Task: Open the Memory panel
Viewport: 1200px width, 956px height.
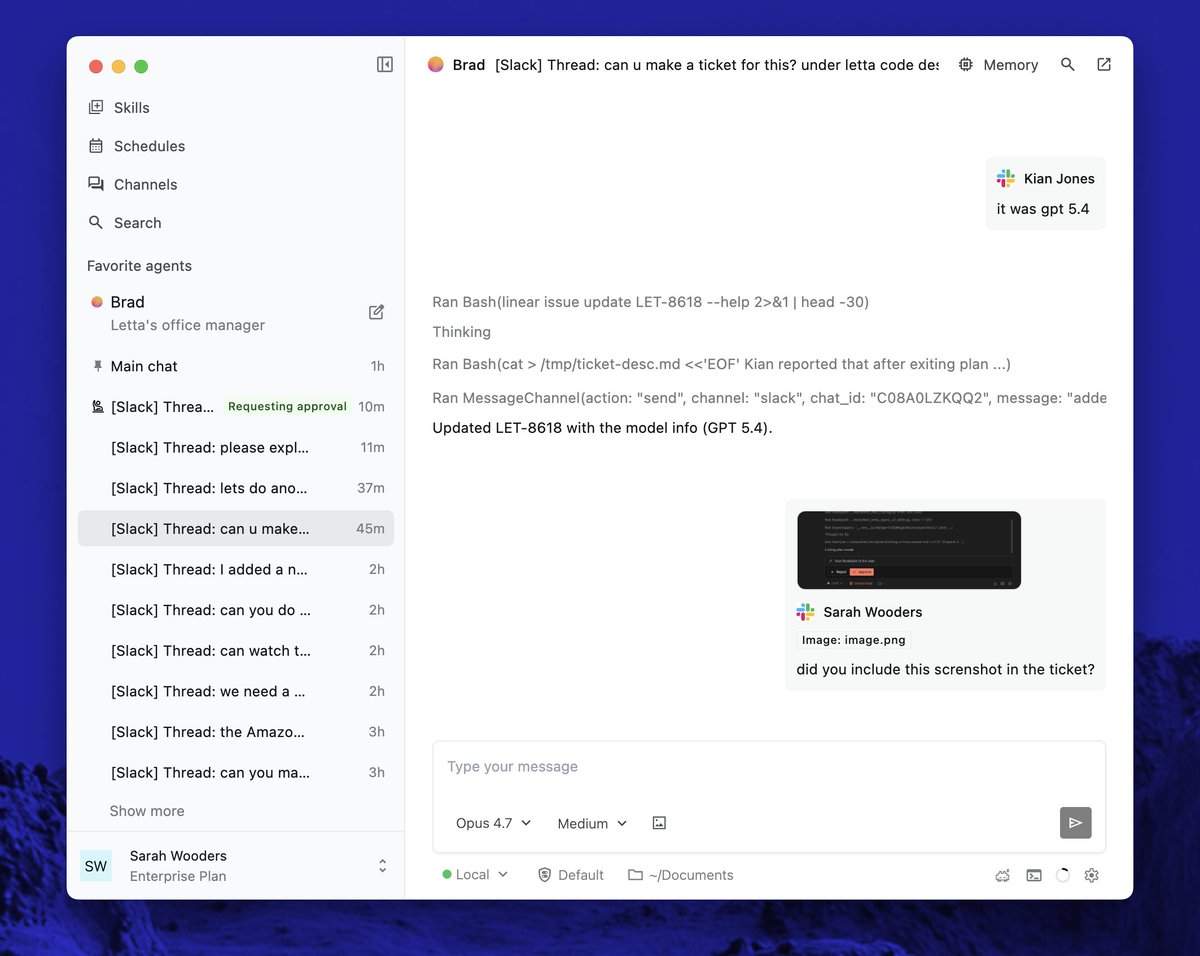Action: tap(998, 65)
